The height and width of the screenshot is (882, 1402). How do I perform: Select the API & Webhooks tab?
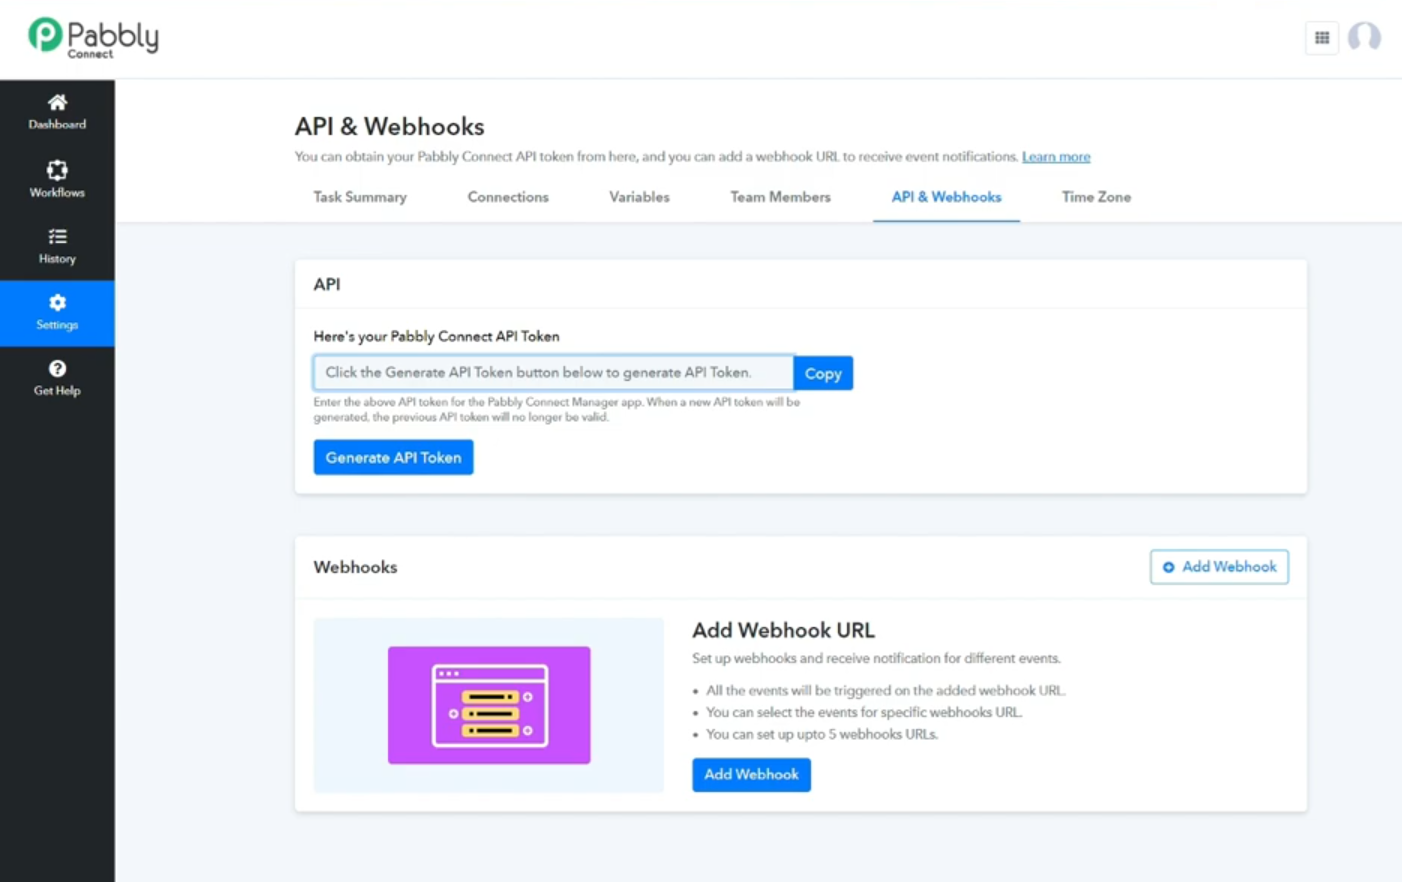pos(946,197)
